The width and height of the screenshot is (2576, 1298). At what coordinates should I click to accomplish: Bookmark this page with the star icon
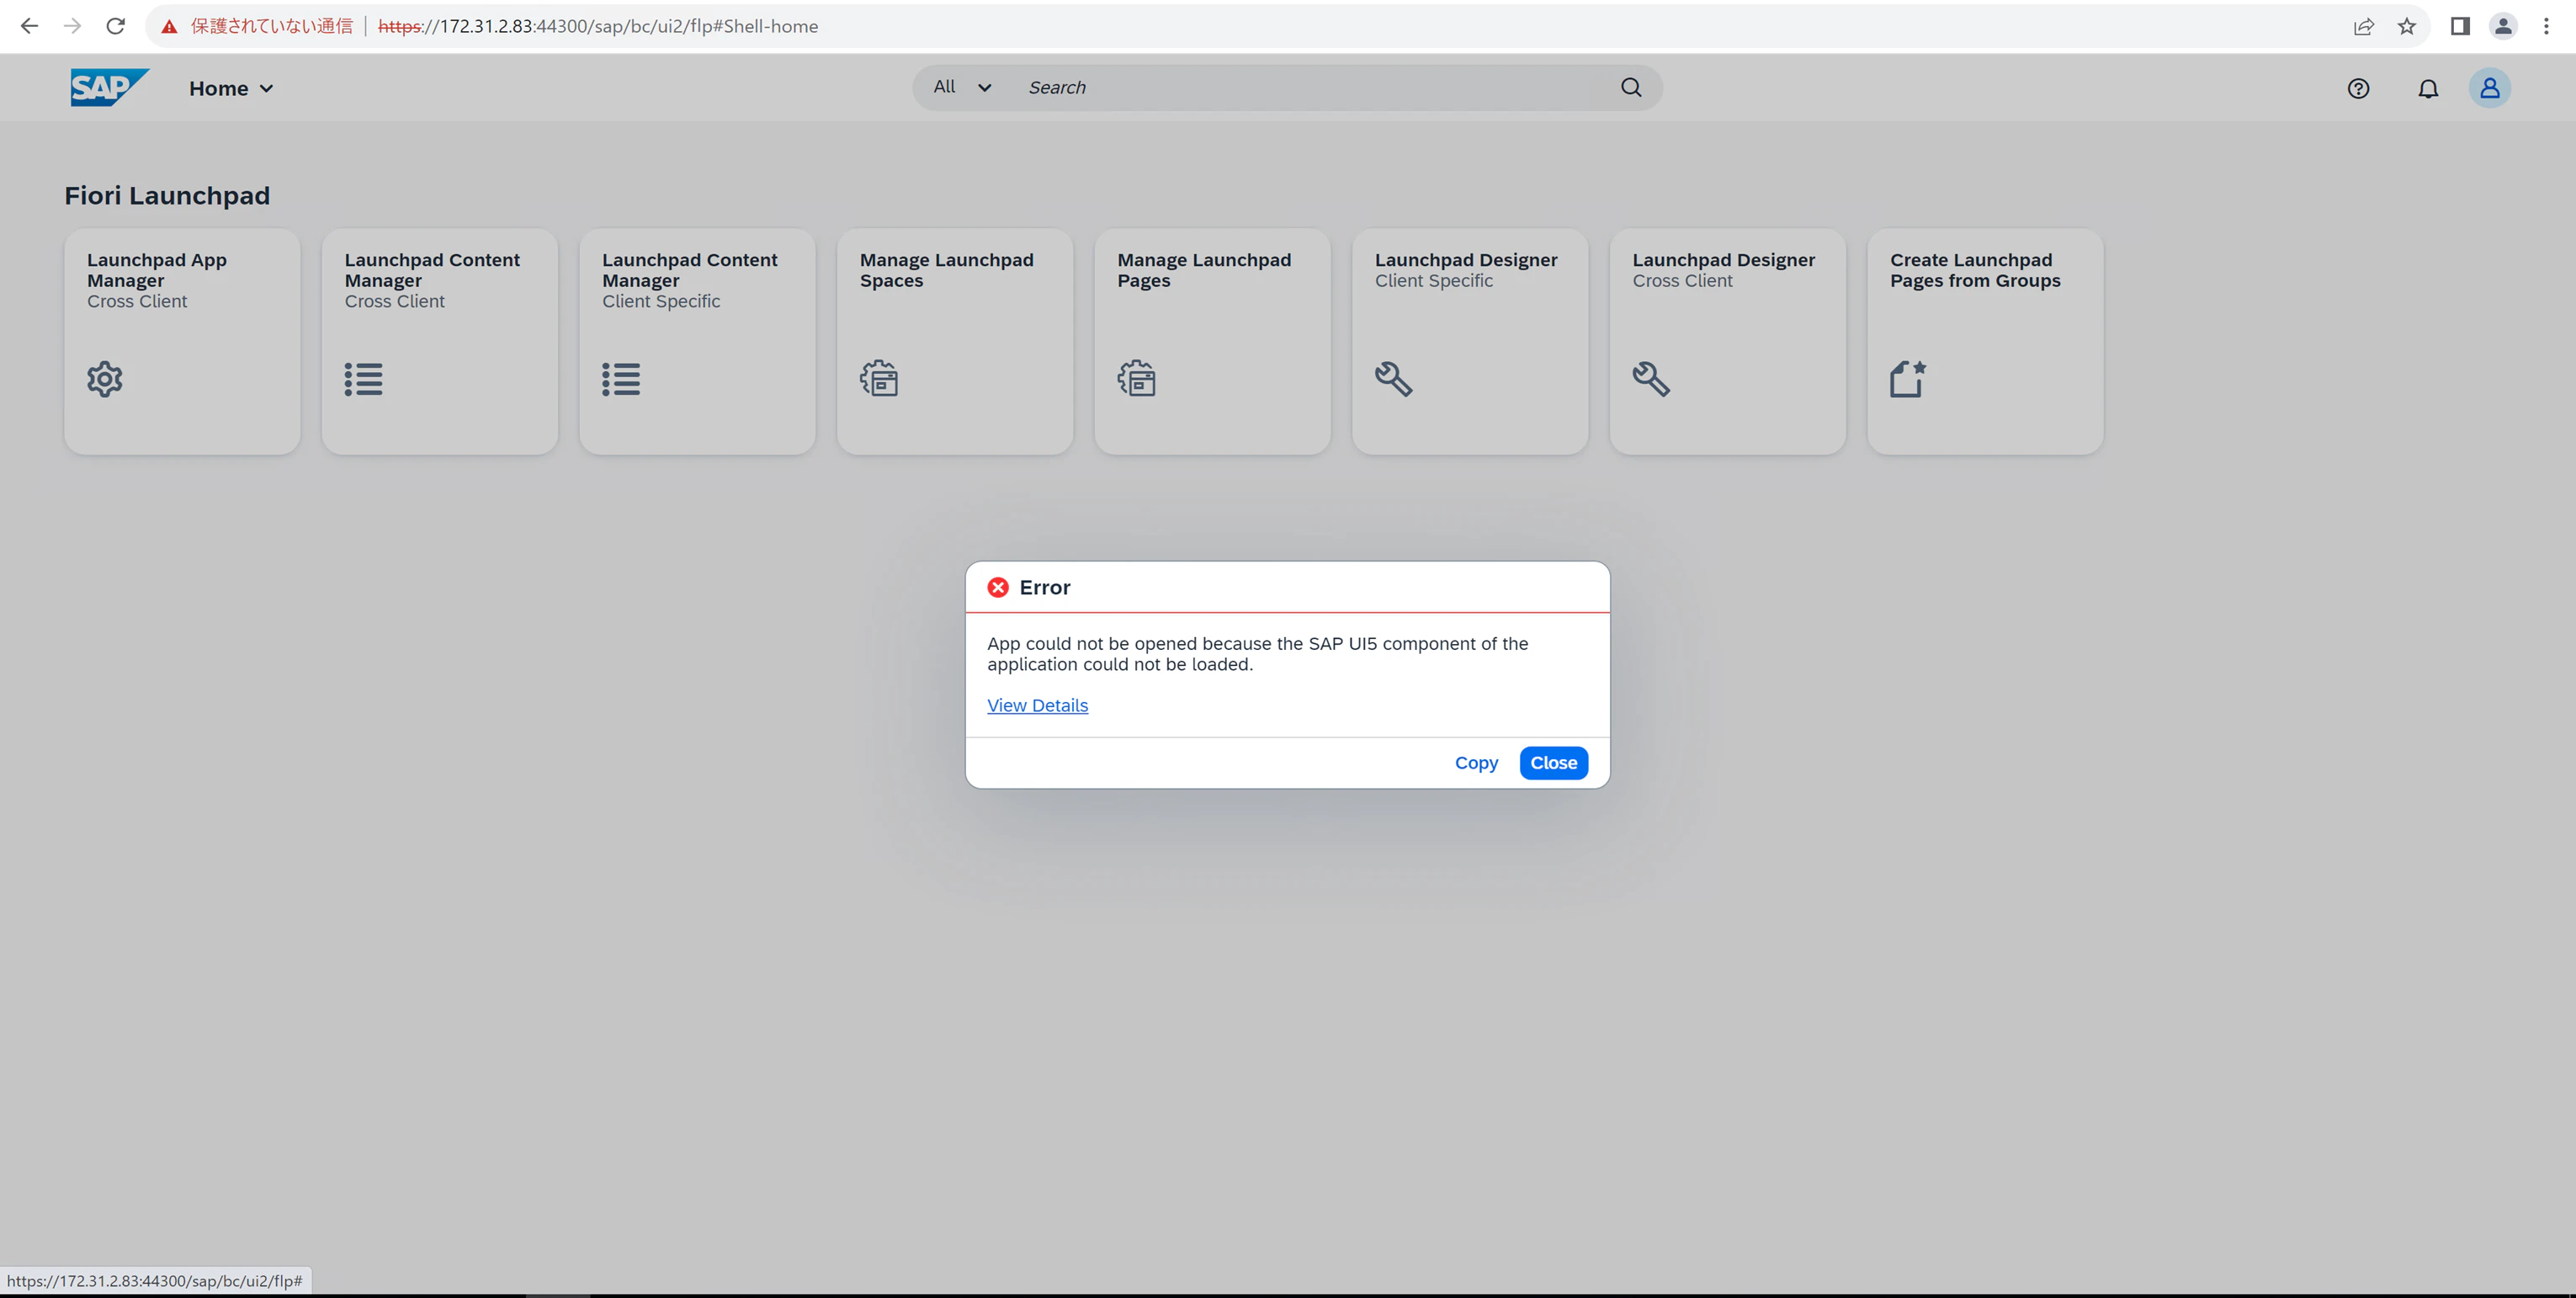point(2407,26)
